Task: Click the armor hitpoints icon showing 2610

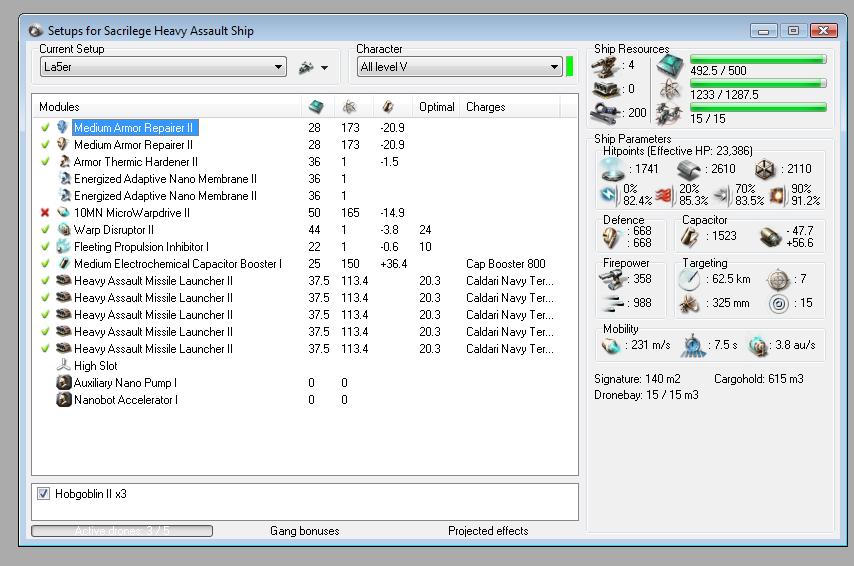Action: (688, 169)
